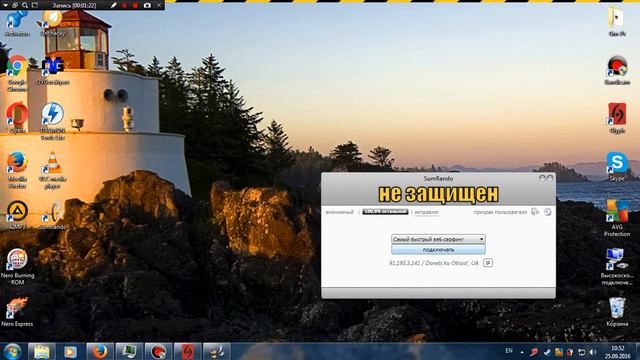Click the Nero Burning ROM desktop icon

17,267
